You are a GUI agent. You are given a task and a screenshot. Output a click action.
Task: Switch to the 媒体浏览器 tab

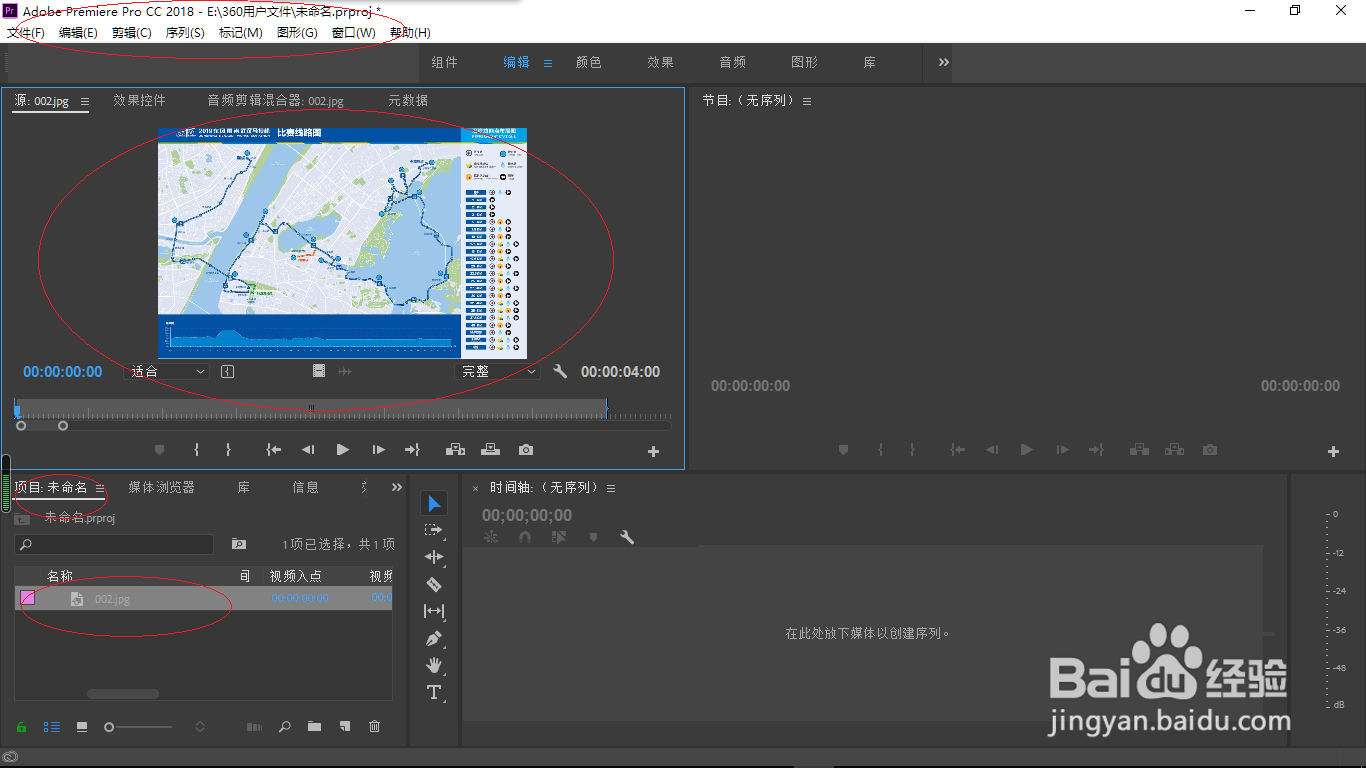tap(161, 487)
